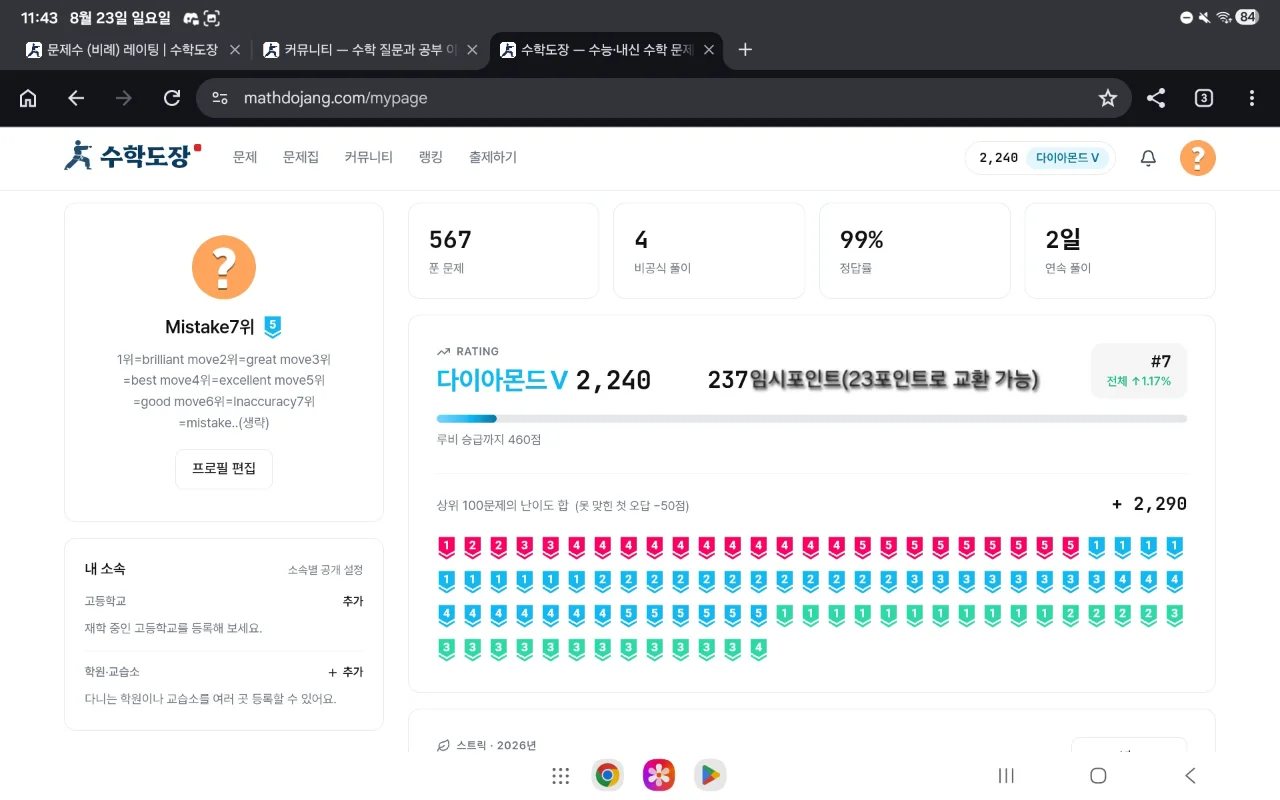View site info icon in address bar
1280x800 pixels.
[221, 98]
